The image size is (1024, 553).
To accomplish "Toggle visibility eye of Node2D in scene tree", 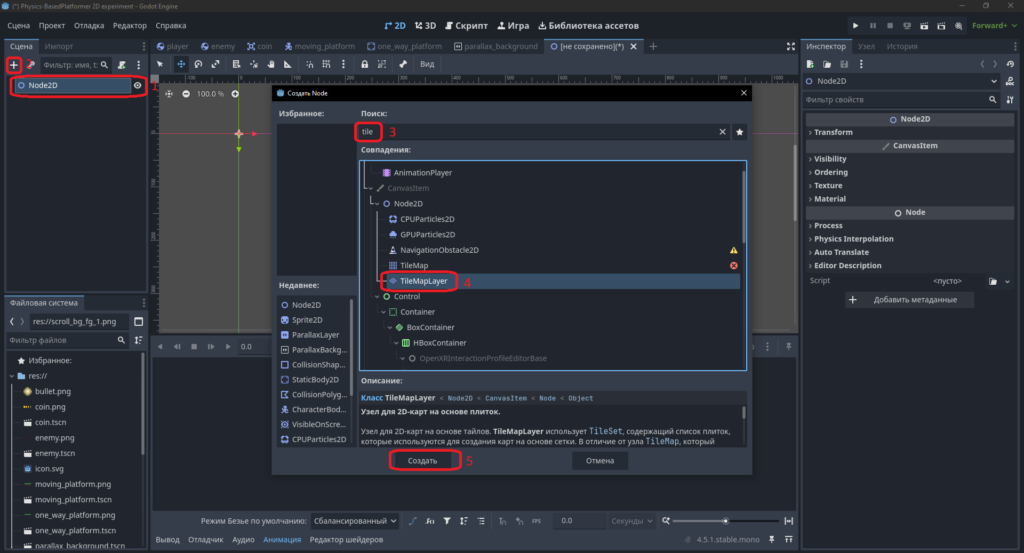I will click(138, 86).
